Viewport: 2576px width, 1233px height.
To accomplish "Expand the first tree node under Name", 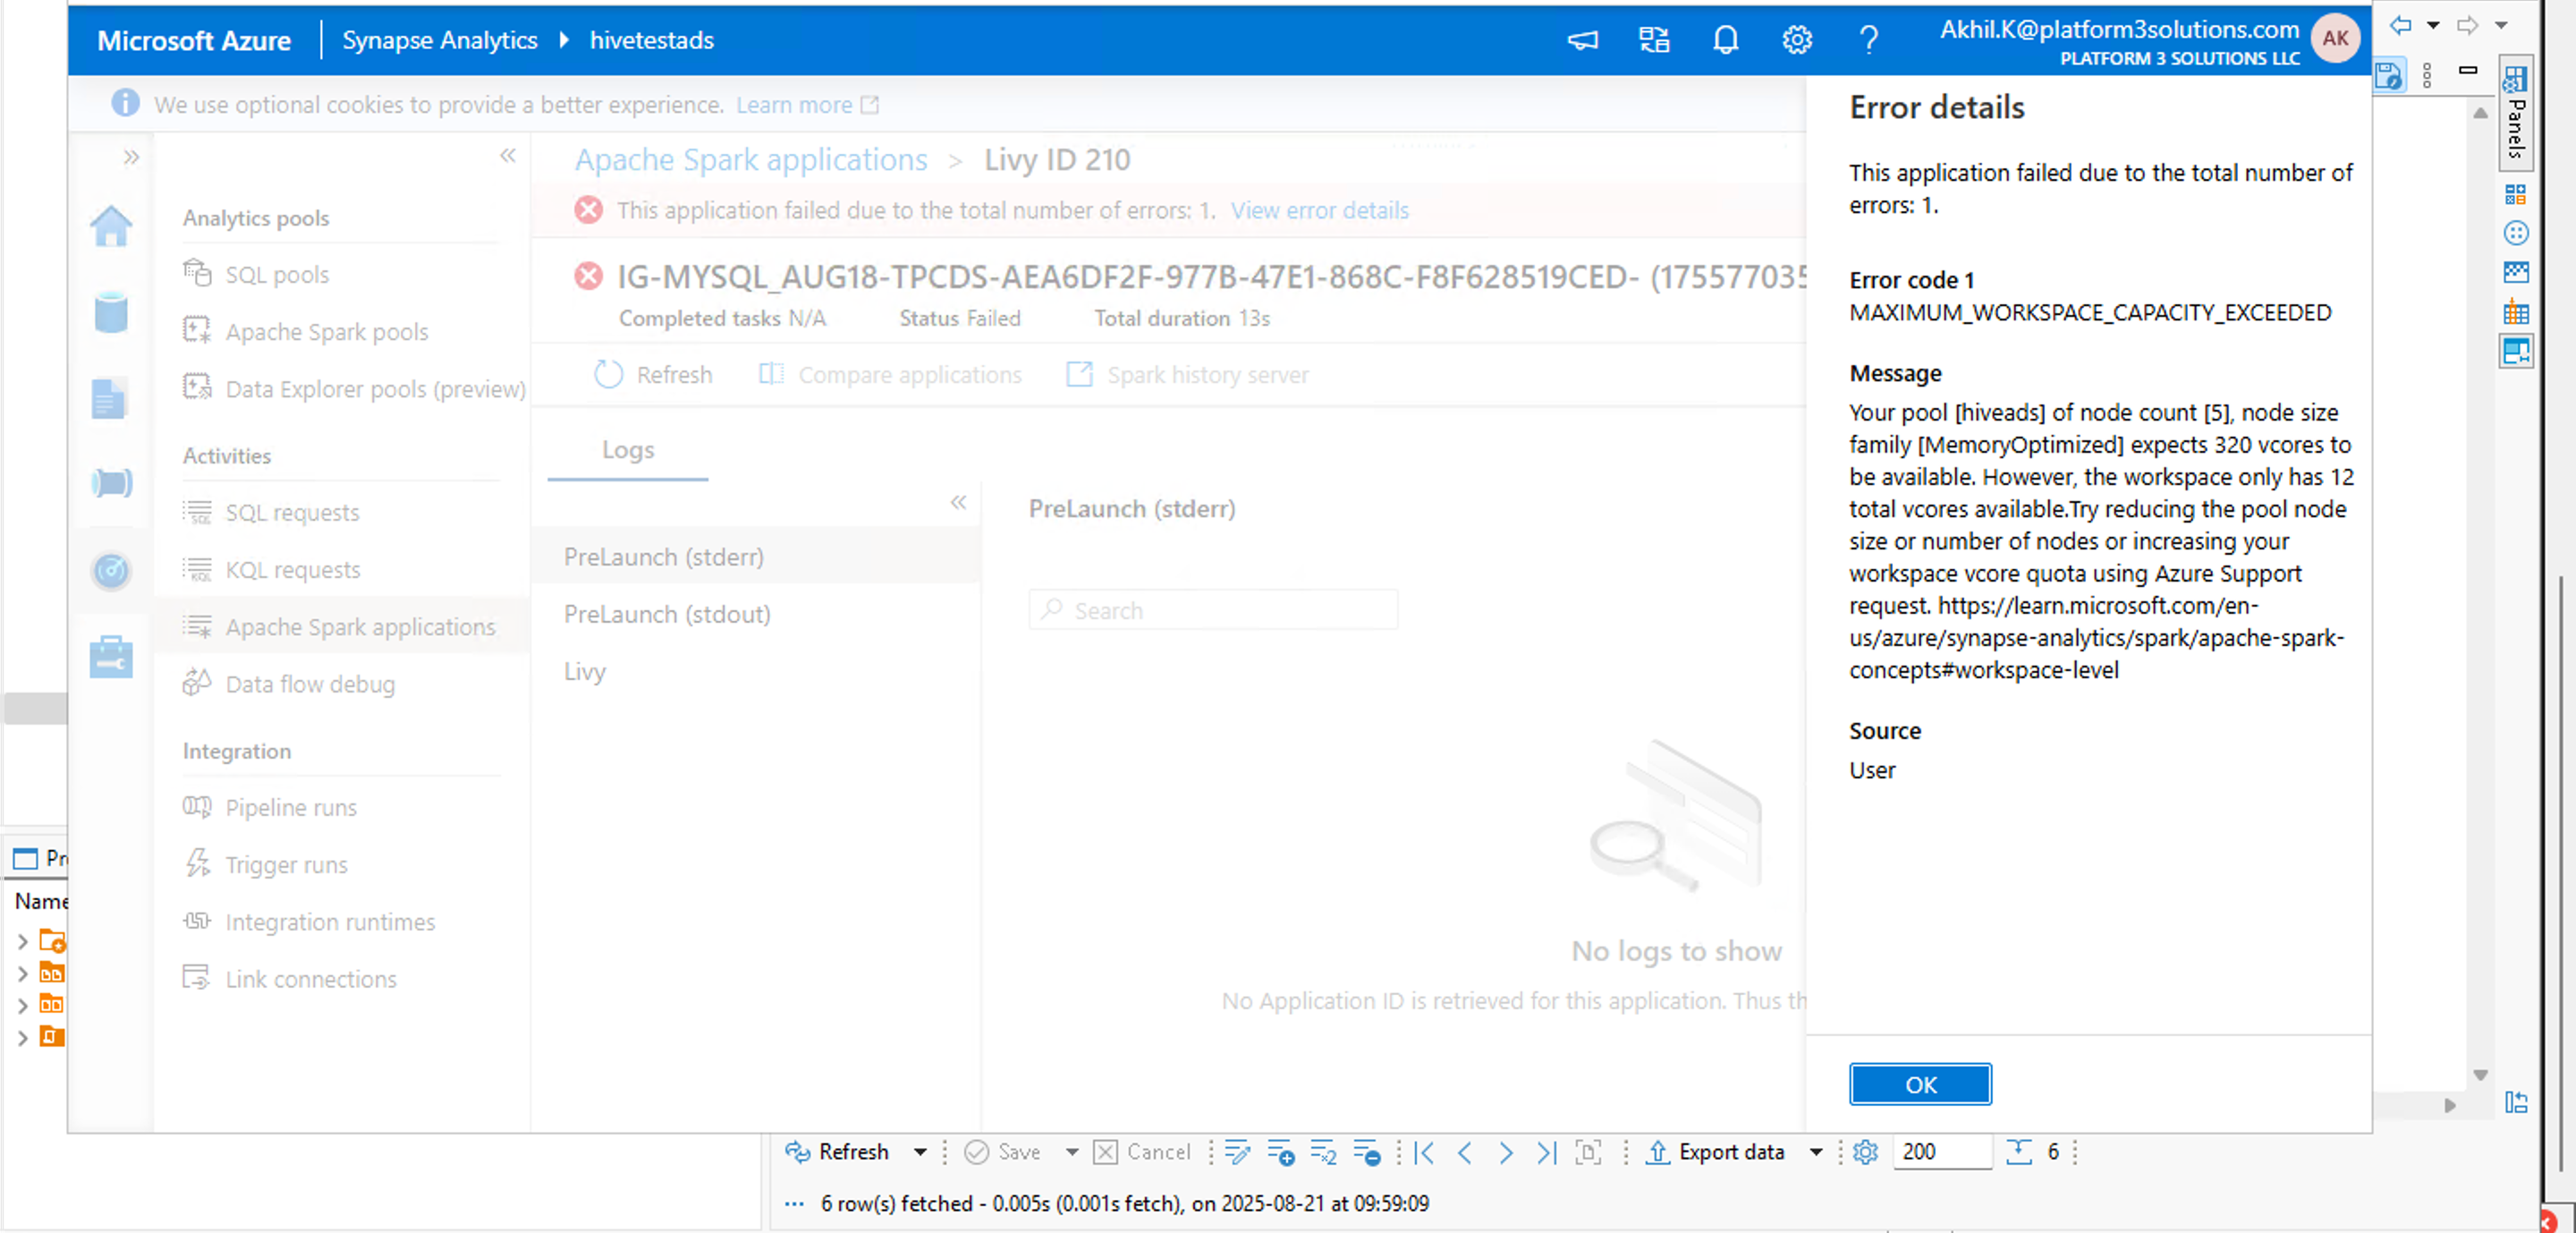I will point(22,941).
